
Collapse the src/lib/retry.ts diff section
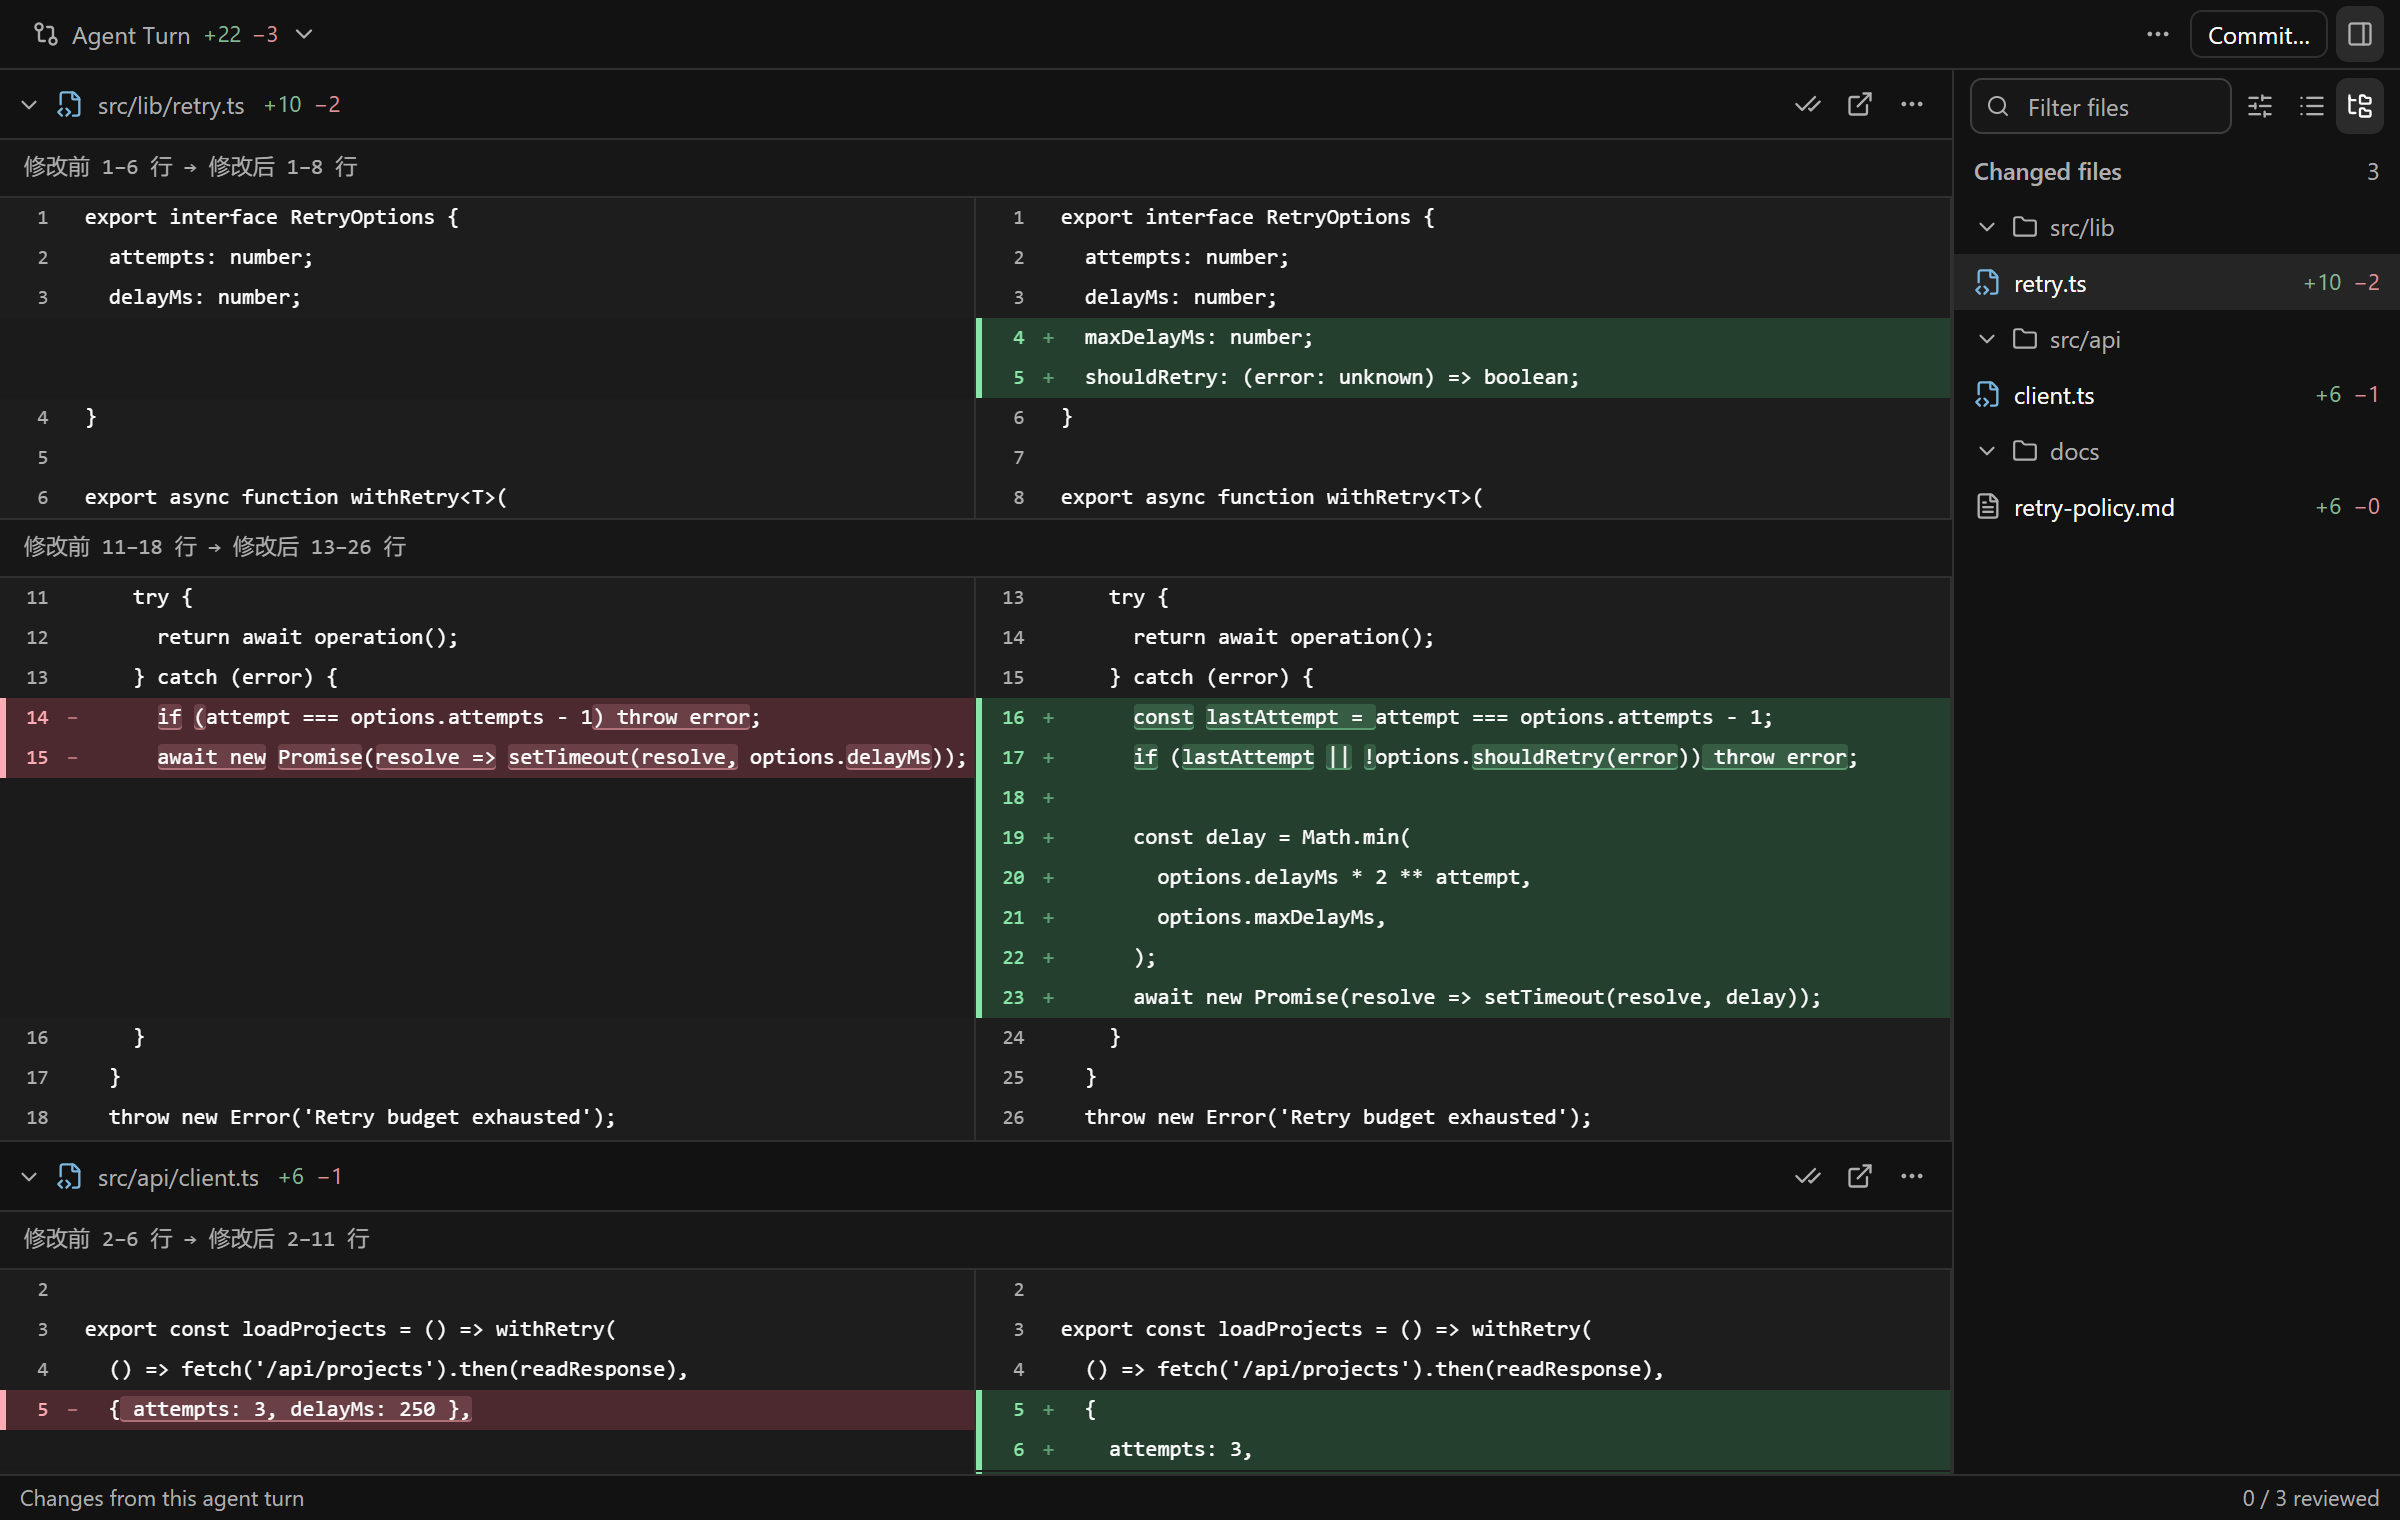(x=29, y=105)
